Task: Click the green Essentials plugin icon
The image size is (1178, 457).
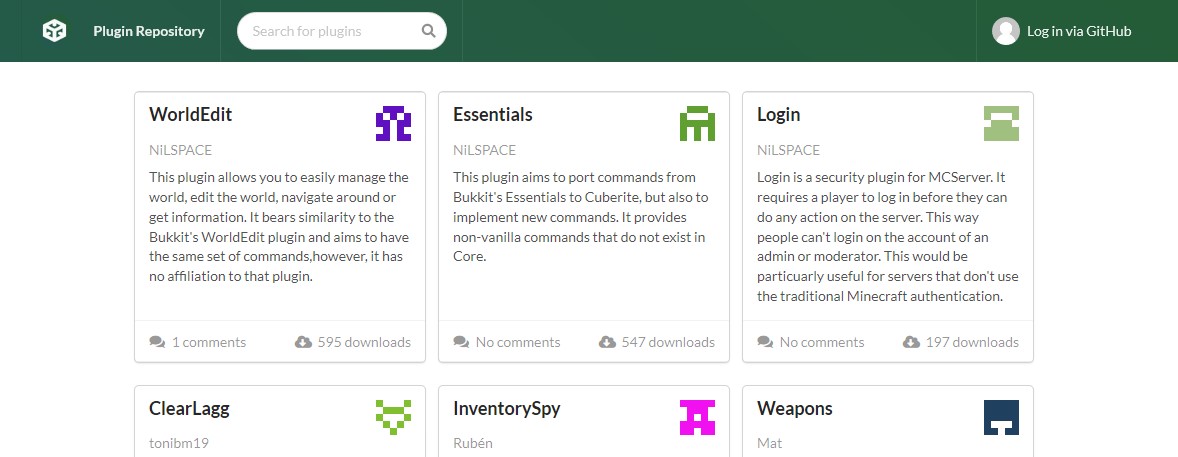Action: pyautogui.click(x=697, y=123)
